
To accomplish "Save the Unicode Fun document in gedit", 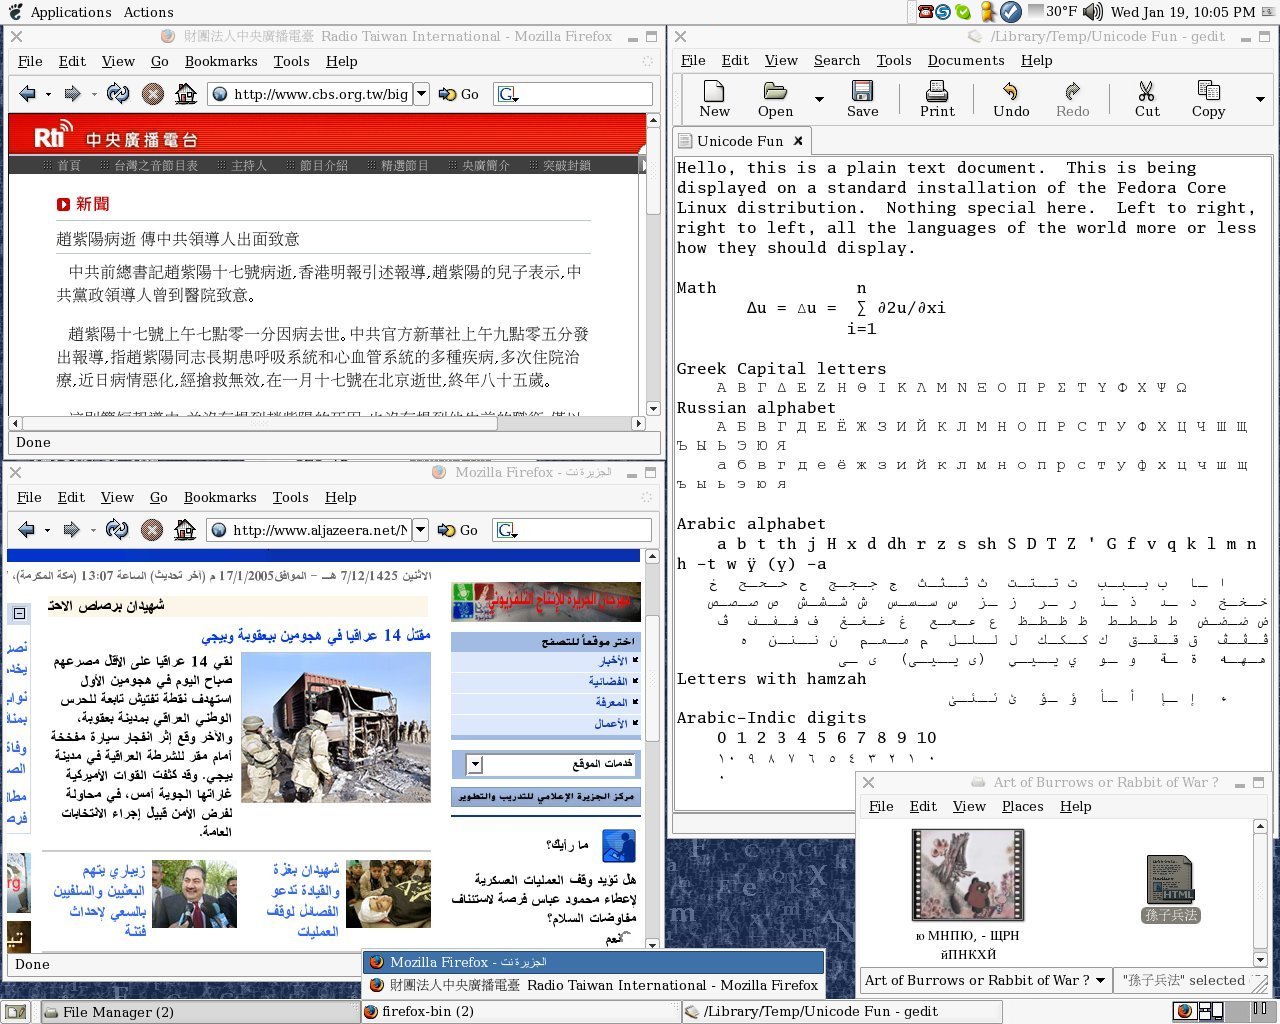I will [x=862, y=100].
